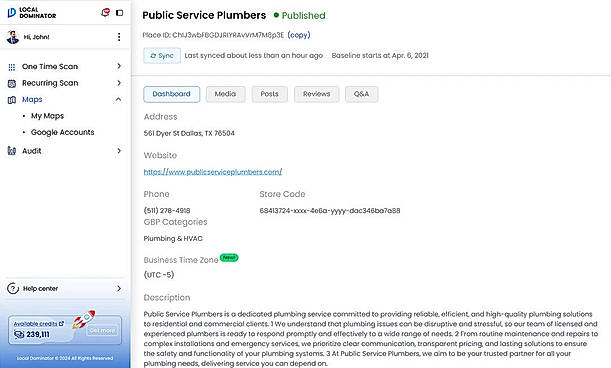Collapse the Maps section chevron
Screen dimensions: 611x368
118,99
